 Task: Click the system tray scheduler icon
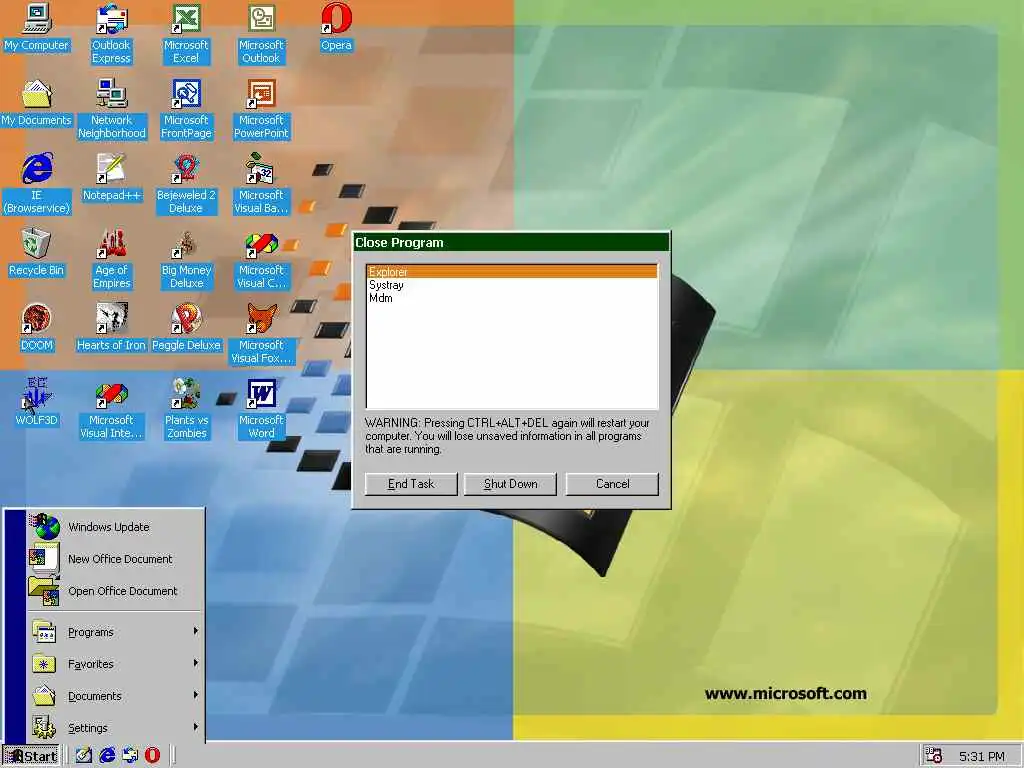click(x=934, y=756)
